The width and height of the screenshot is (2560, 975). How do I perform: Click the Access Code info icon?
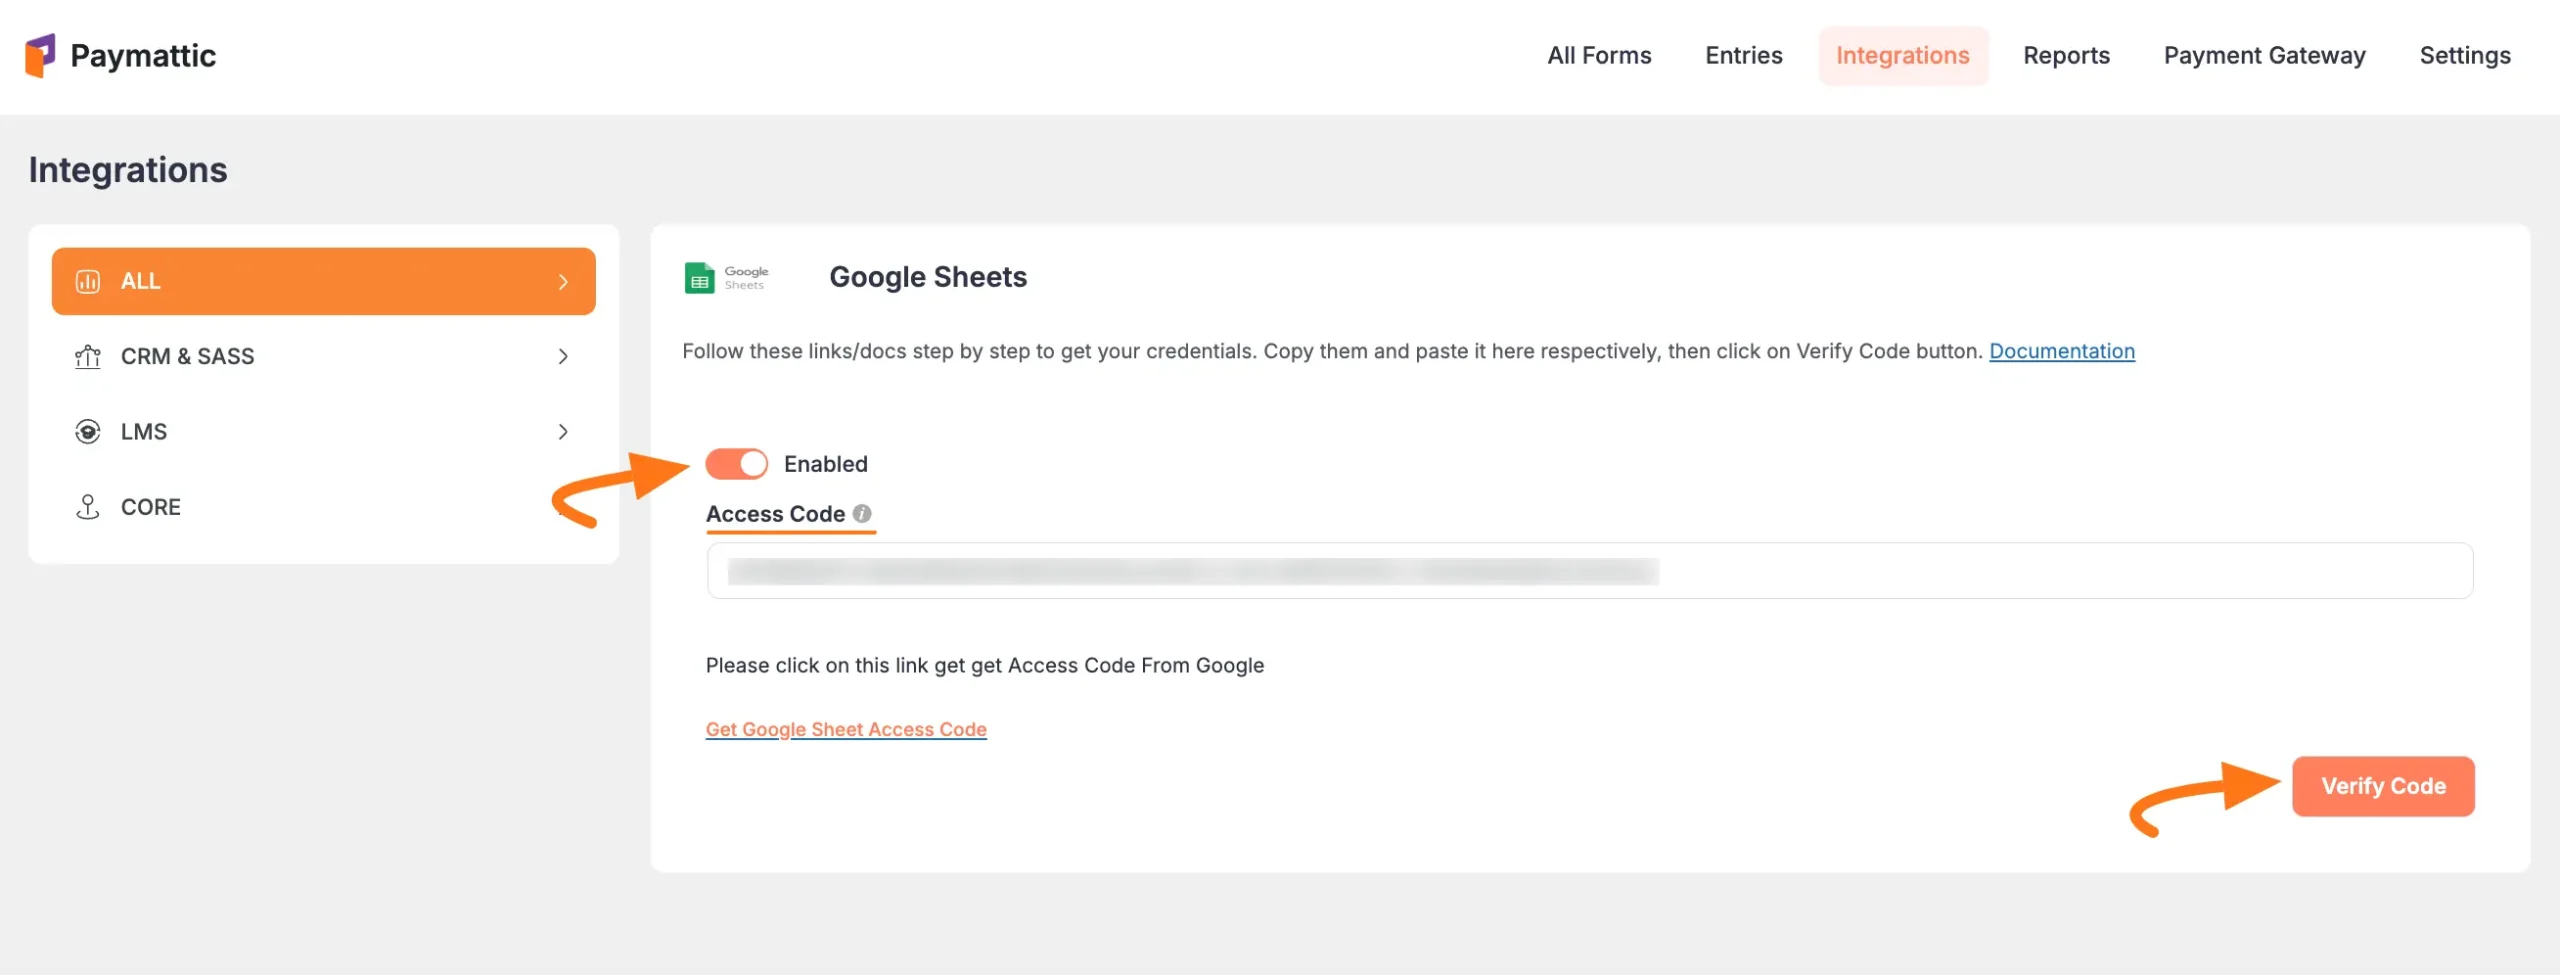862,513
